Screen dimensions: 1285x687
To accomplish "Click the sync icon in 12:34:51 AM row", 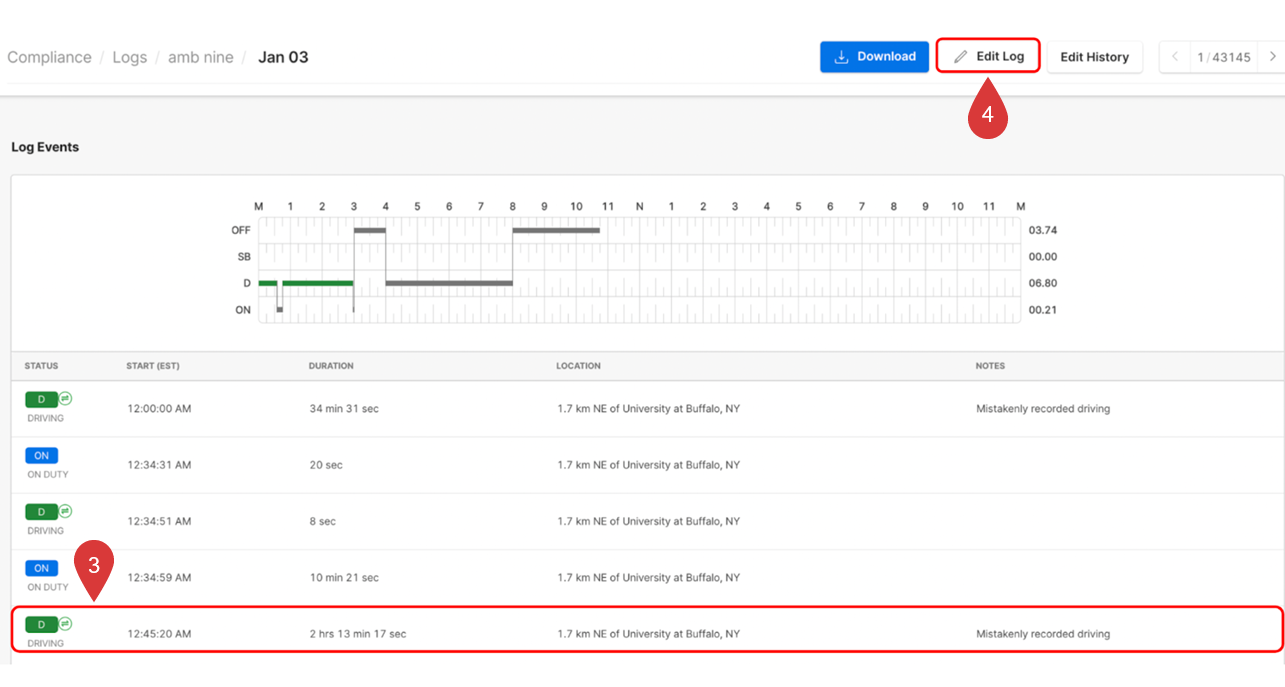I will click(x=65, y=510).
